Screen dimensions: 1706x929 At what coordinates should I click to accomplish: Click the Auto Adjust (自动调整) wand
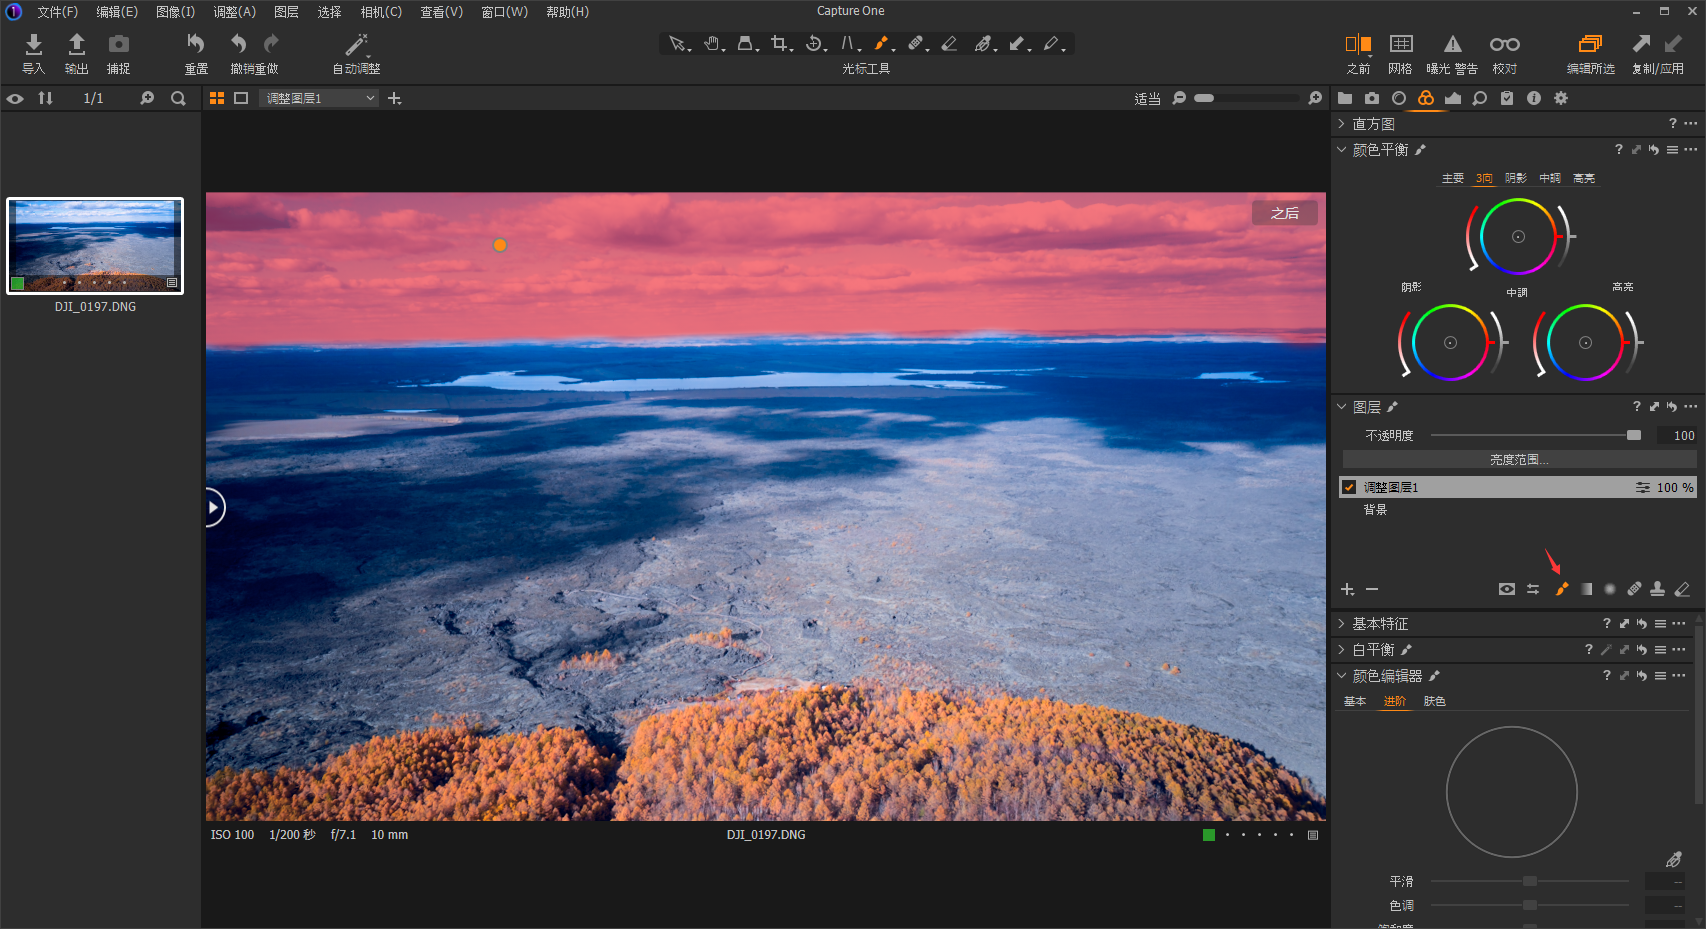coord(357,44)
